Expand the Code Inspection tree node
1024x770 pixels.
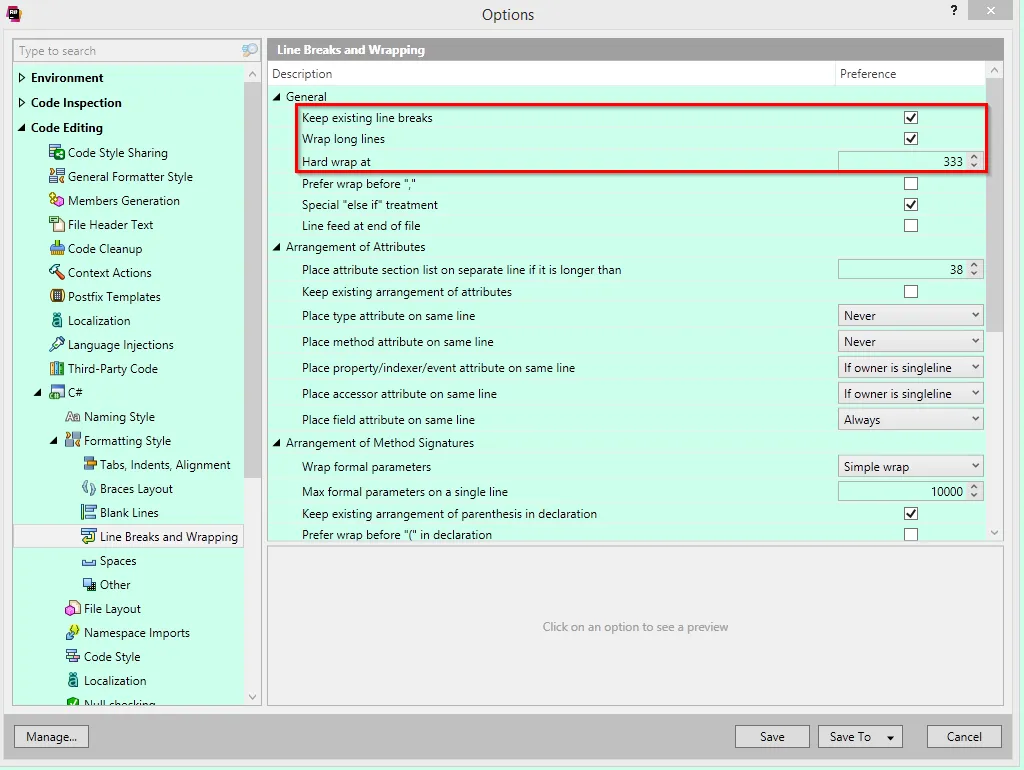22,103
